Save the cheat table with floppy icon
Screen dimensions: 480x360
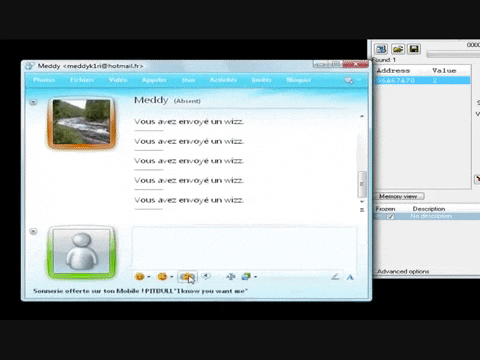click(414, 49)
